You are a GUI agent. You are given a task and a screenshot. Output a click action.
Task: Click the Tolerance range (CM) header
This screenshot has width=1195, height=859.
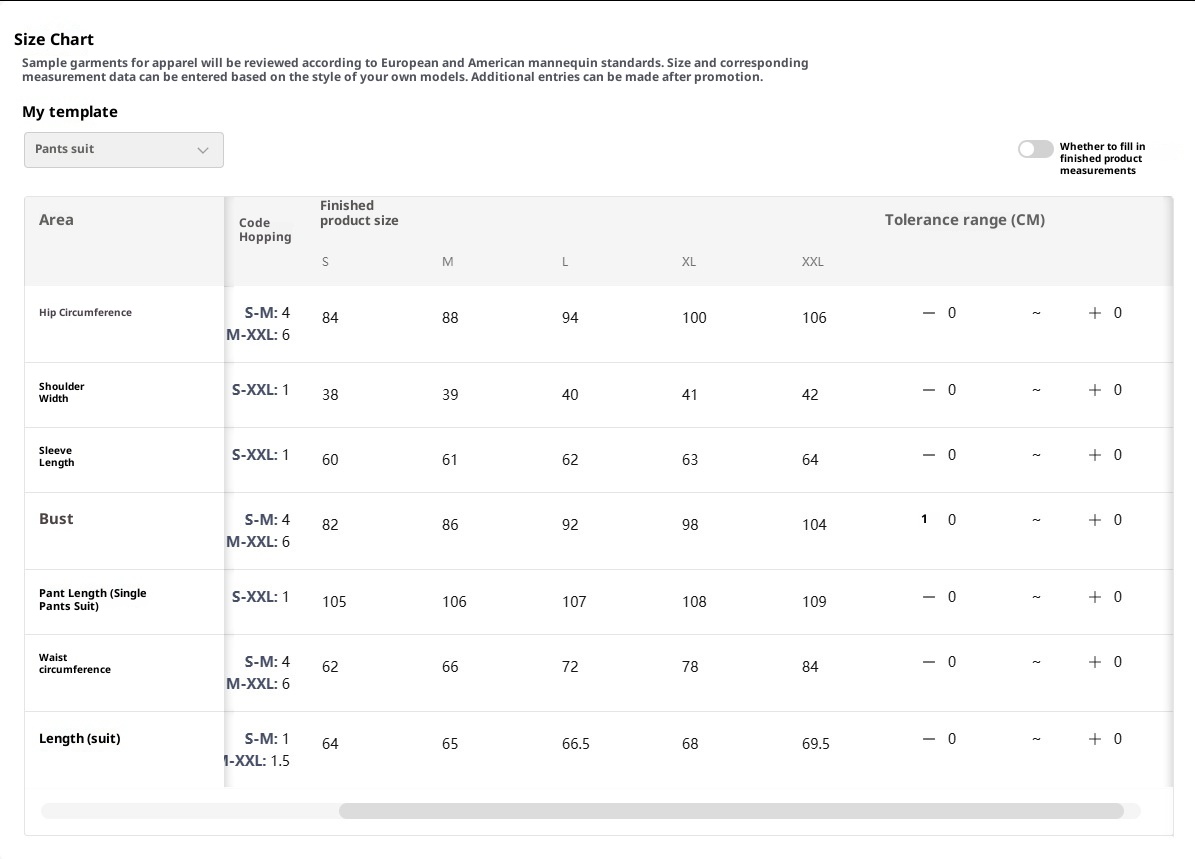[x=964, y=220]
